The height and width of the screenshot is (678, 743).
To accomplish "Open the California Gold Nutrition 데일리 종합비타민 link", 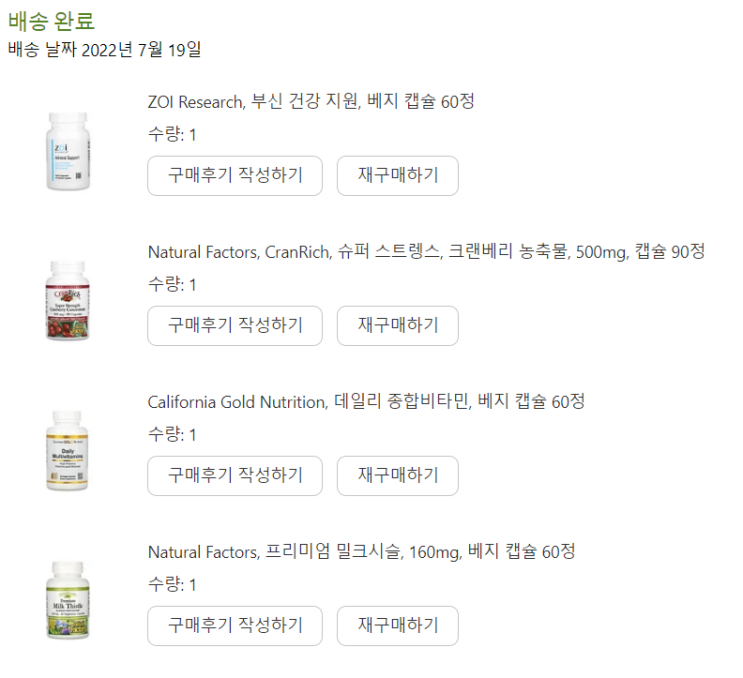I will pos(366,402).
